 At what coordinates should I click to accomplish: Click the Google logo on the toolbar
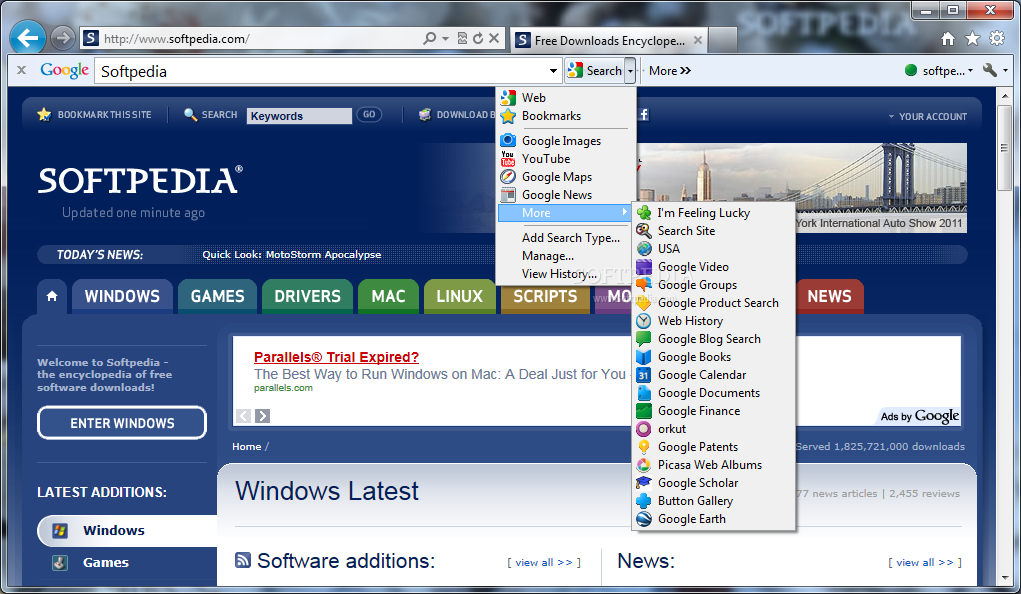[x=64, y=70]
